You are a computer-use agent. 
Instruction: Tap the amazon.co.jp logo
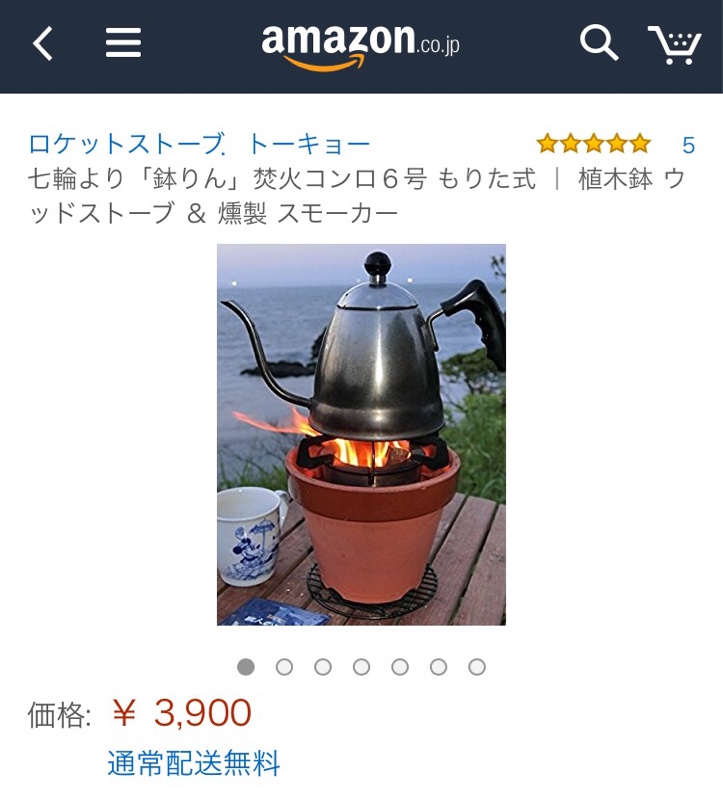pyautogui.click(x=360, y=47)
